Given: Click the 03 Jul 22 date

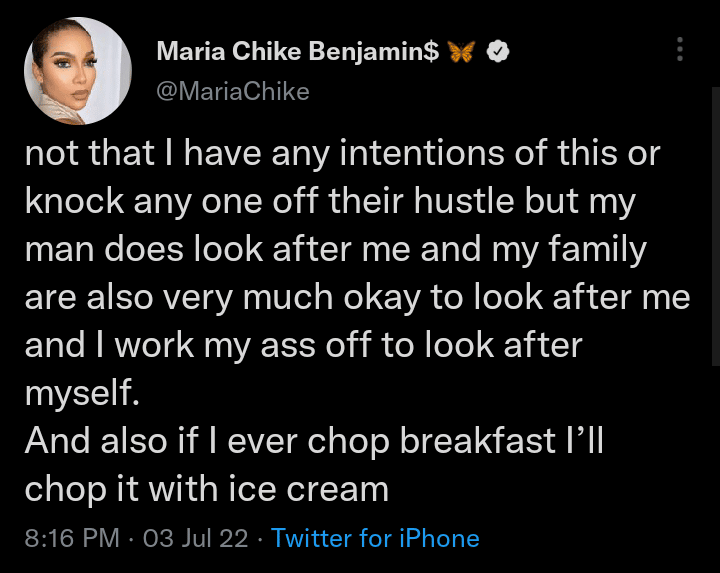Looking at the screenshot, I should pyautogui.click(x=195, y=539).
